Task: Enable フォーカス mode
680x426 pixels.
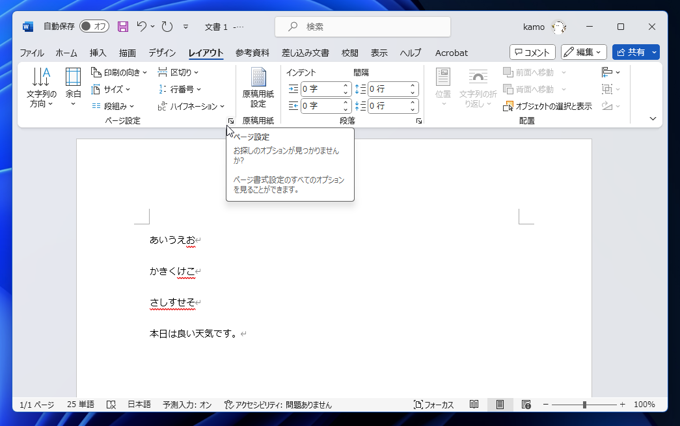Action: coord(434,405)
